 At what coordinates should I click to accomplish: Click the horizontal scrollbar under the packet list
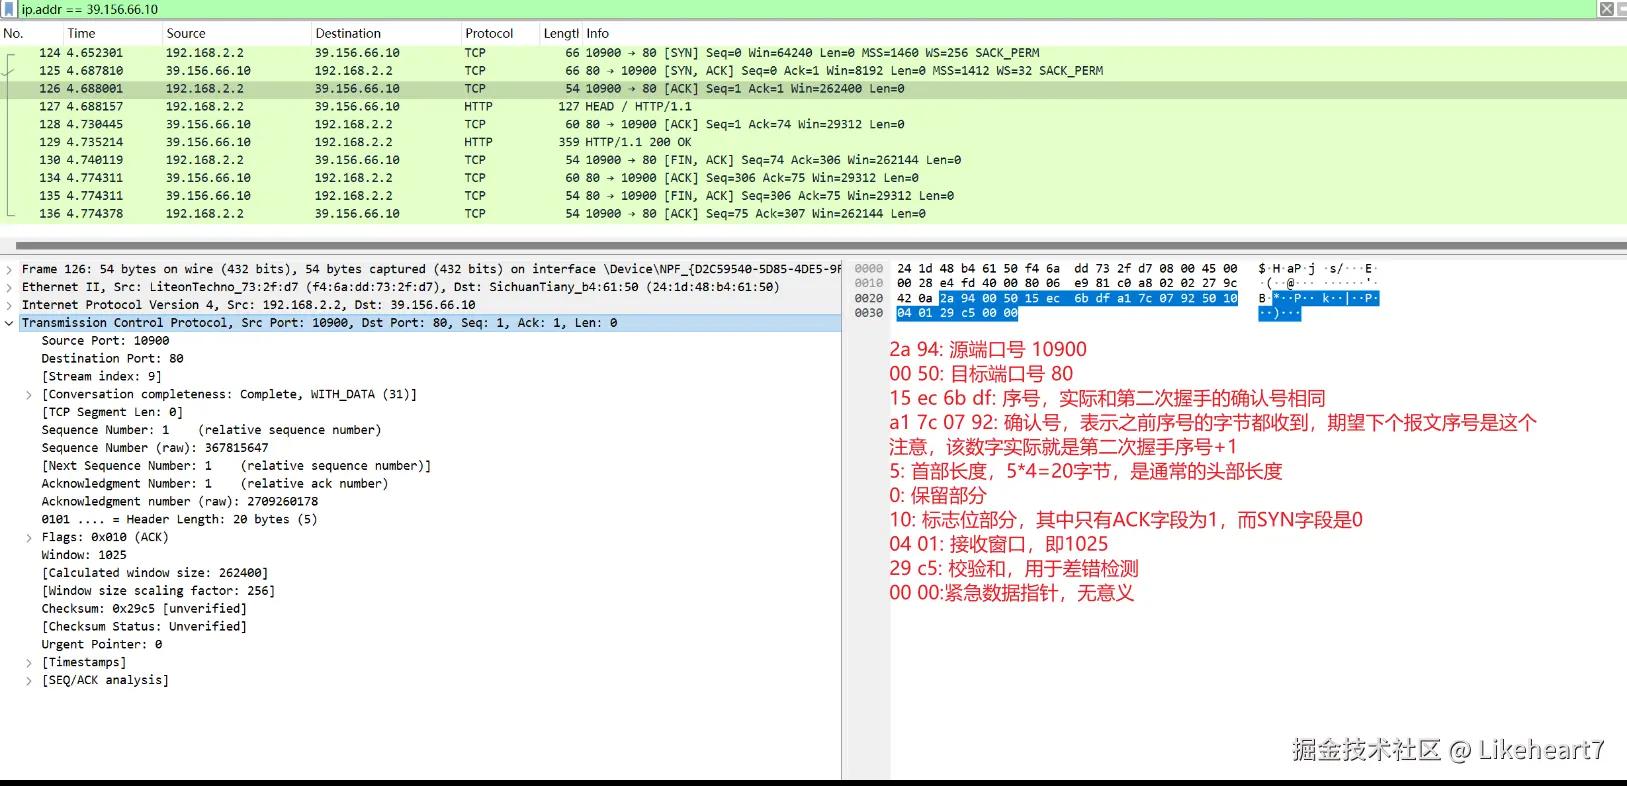coord(820,245)
